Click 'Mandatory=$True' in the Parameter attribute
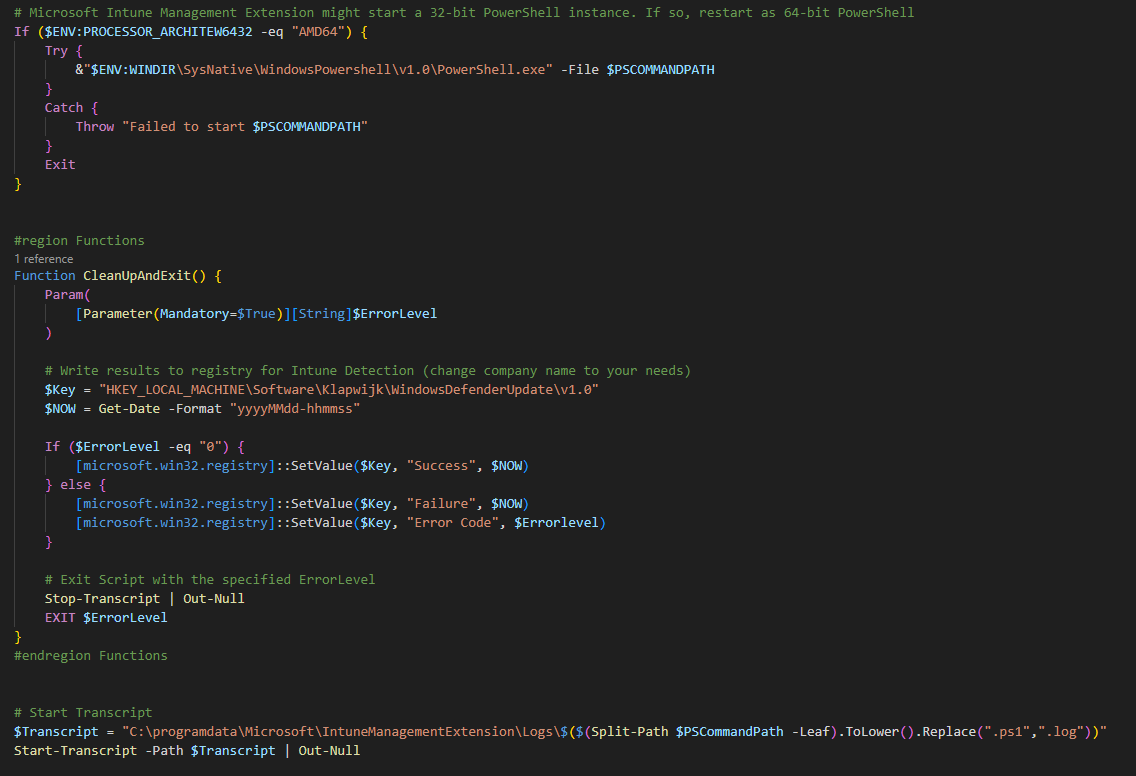 [x=217, y=314]
